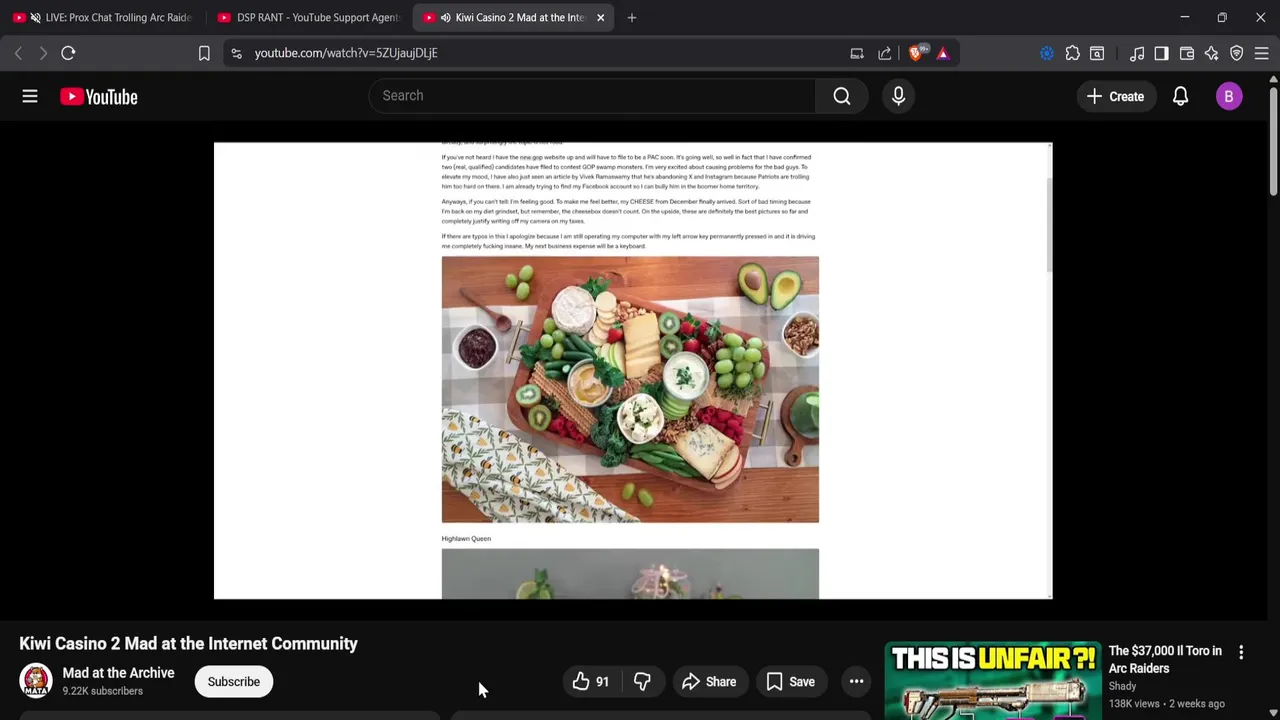1280x720 pixels.
Task: Reload the current page
Action: click(68, 53)
